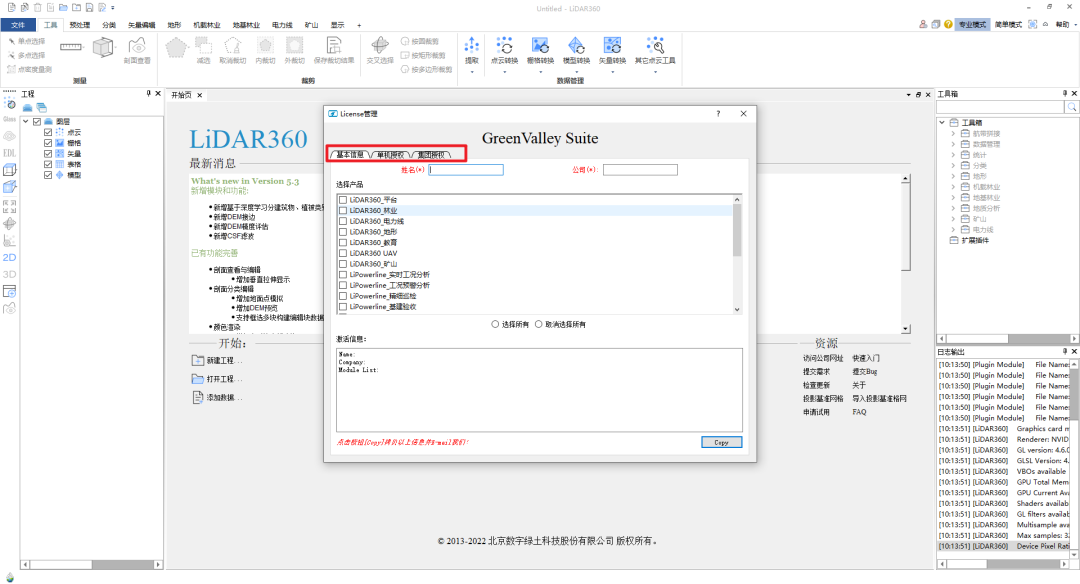Screen dimensions: 1080x584
Task: Switch to the 单机授权 tab in License dialog
Action: 391,155
